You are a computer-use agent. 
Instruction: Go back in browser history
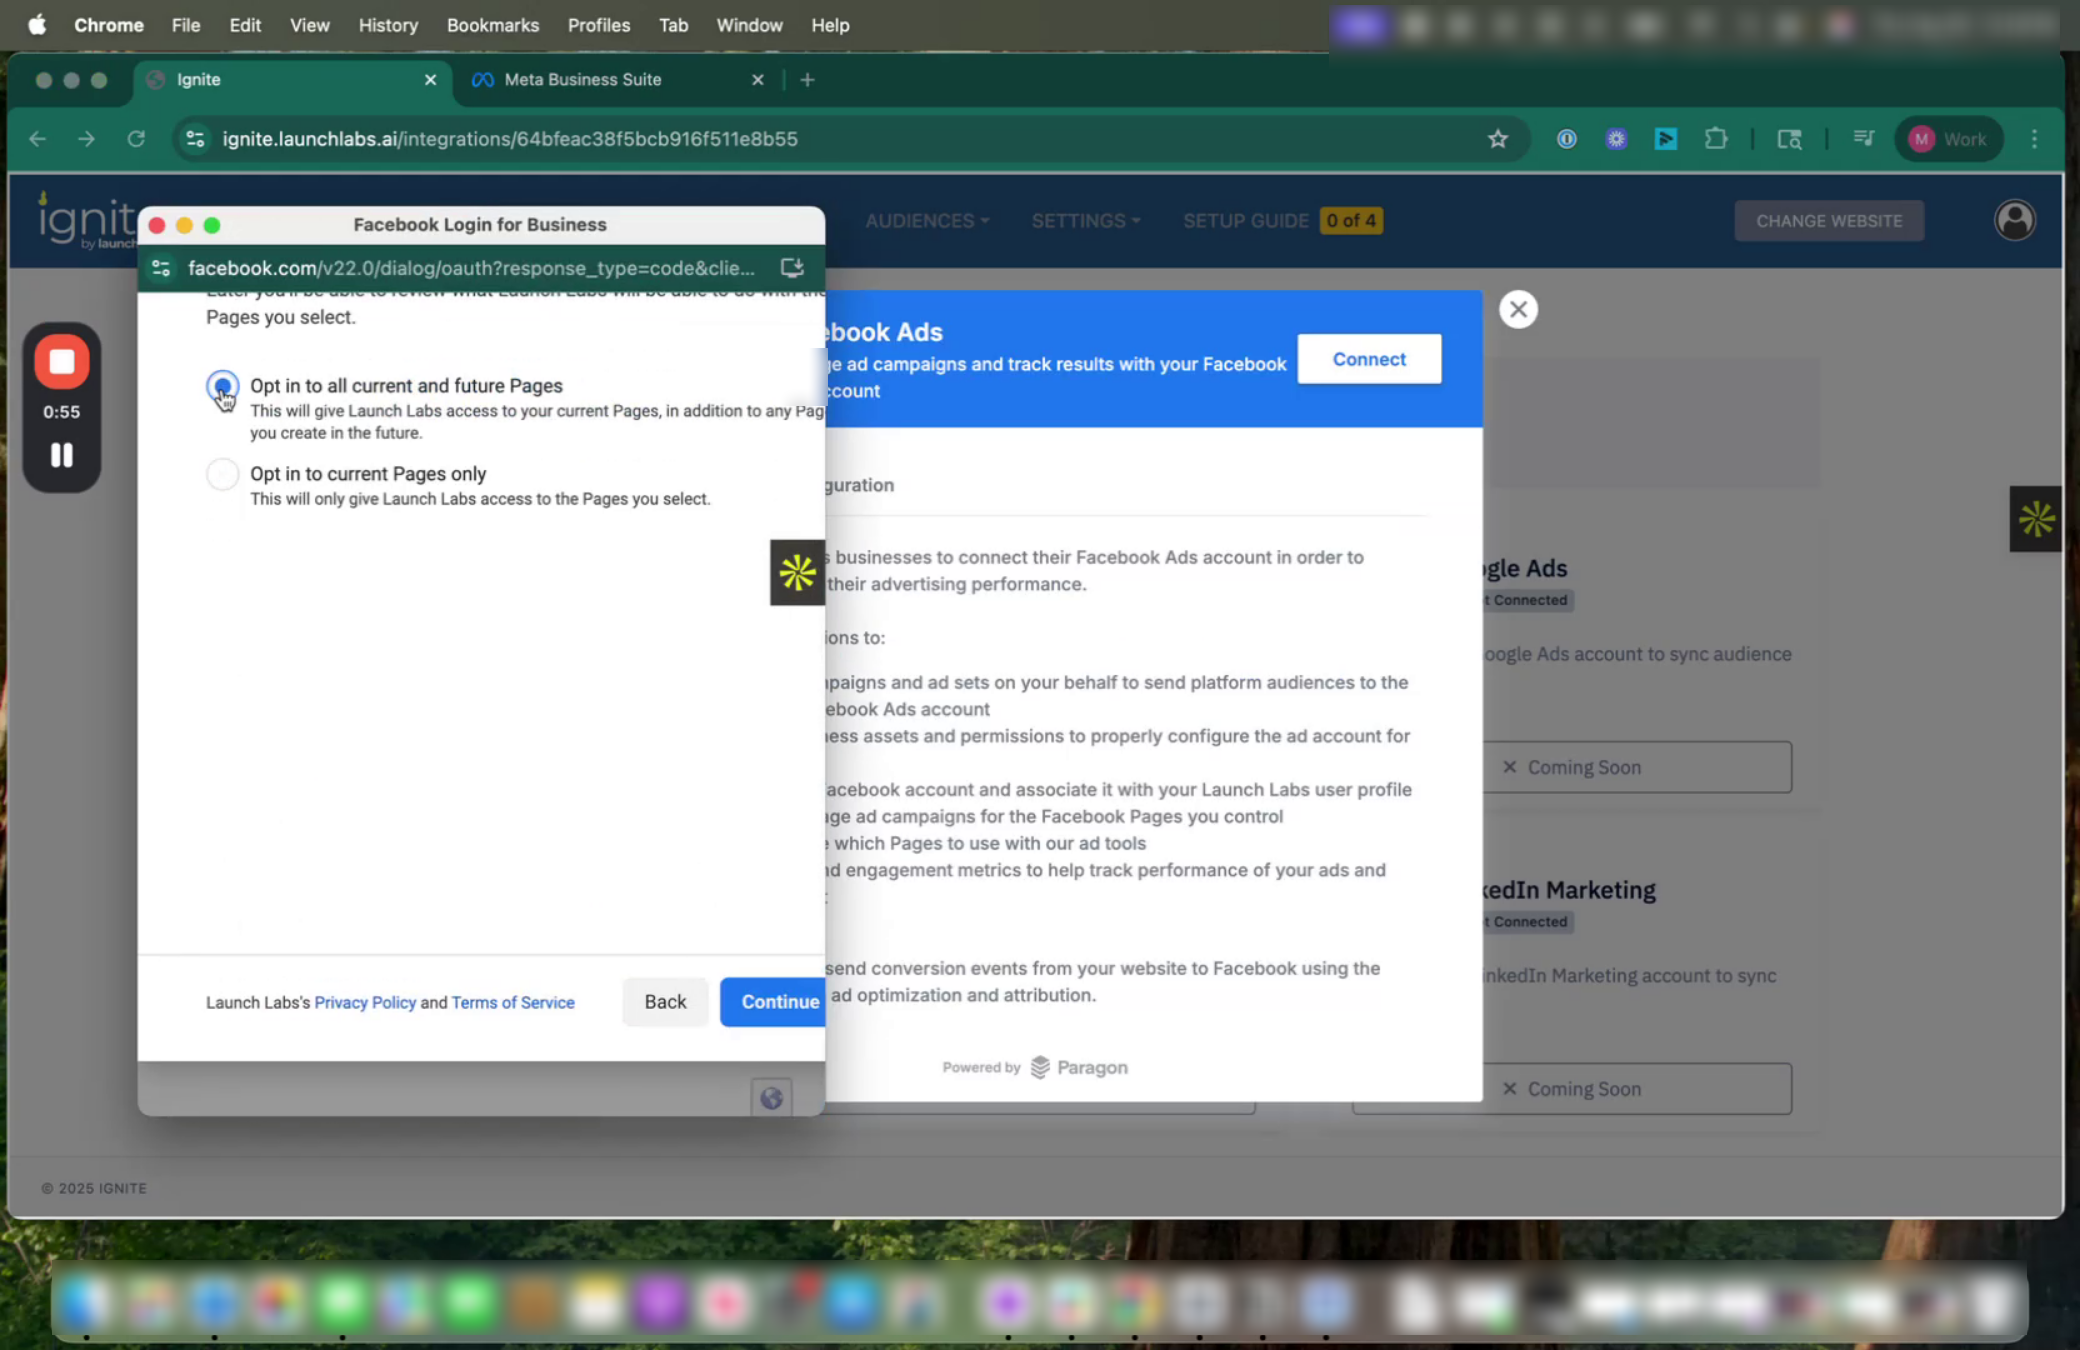pyautogui.click(x=38, y=139)
